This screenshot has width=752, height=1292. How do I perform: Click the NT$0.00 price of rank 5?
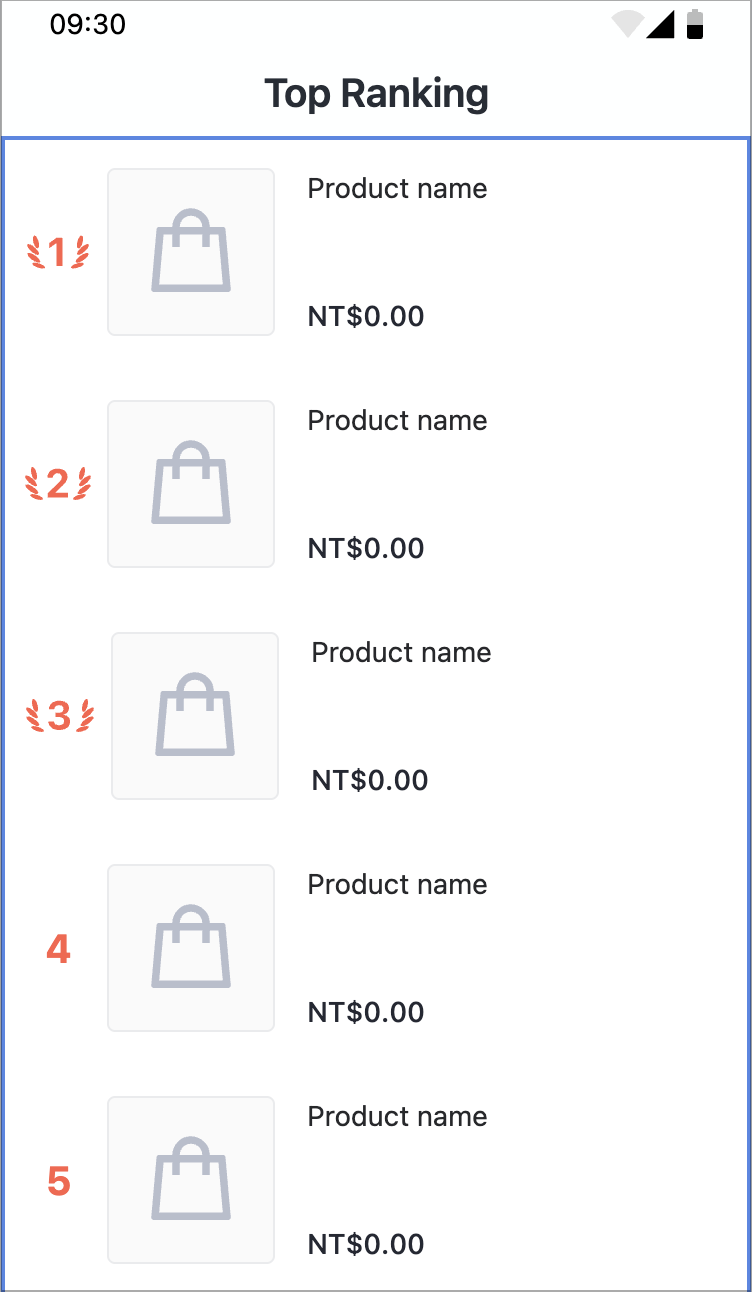pyautogui.click(x=366, y=1245)
